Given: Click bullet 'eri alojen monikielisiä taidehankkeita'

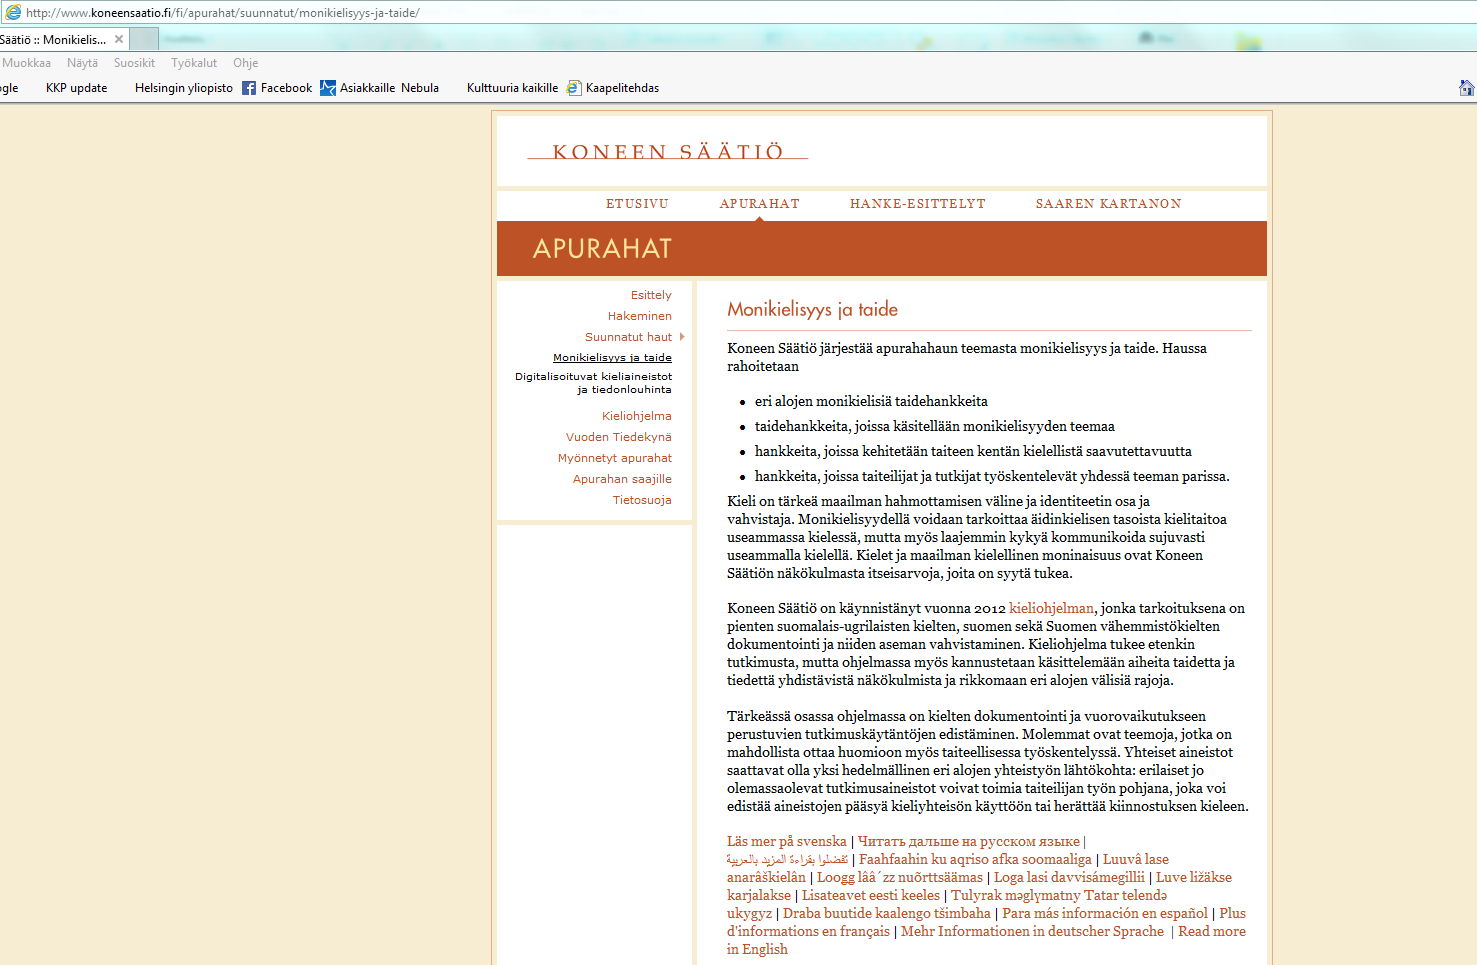Looking at the screenshot, I should (x=871, y=402).
